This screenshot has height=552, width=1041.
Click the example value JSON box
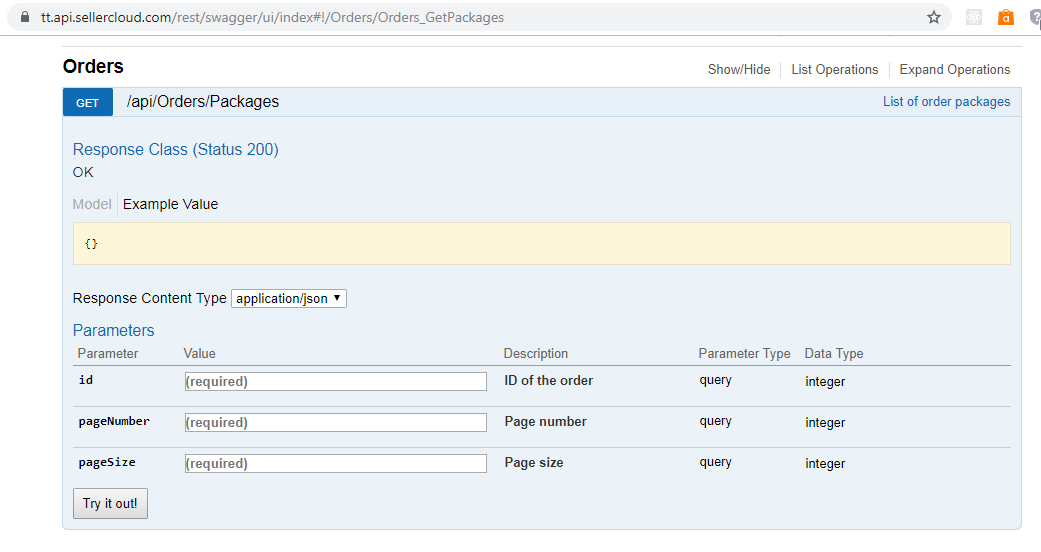[x=542, y=244]
